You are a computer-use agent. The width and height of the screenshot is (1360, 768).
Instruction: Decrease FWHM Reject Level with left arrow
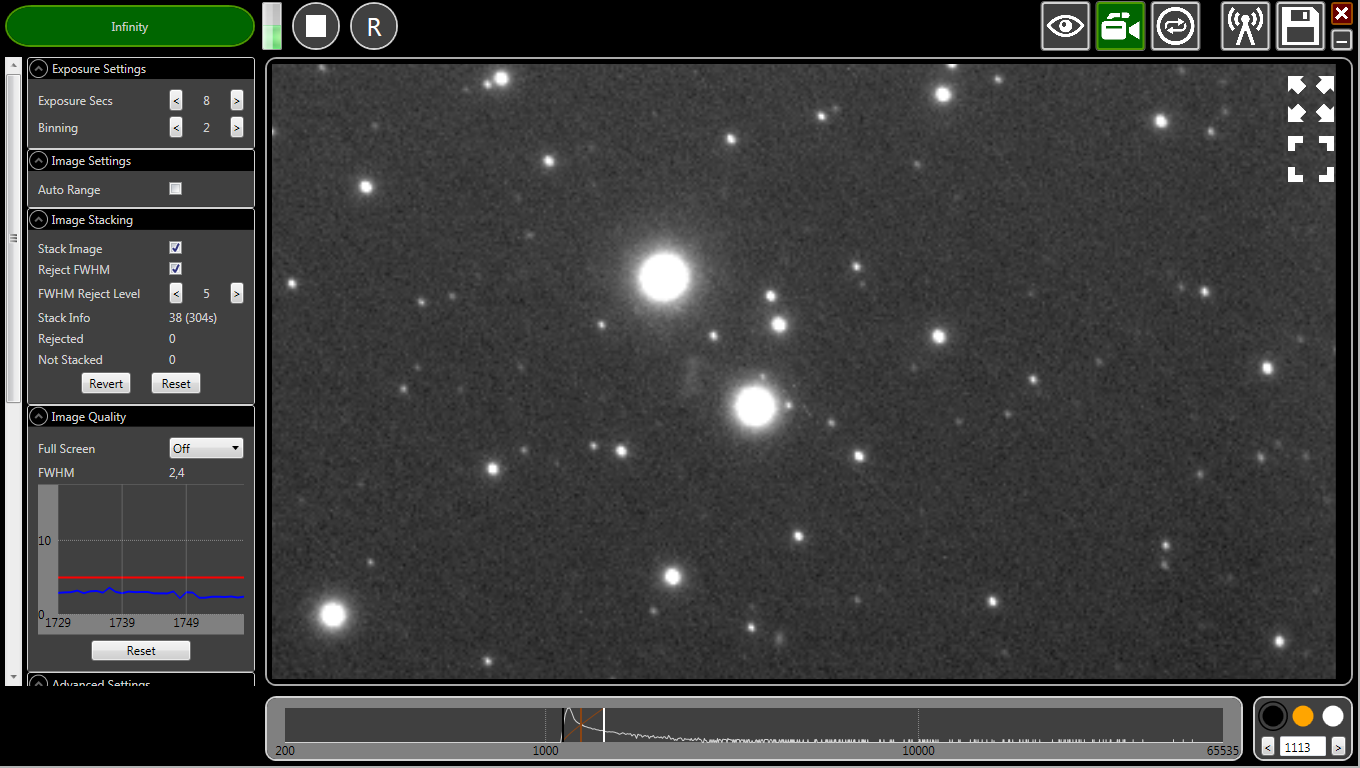(176, 293)
